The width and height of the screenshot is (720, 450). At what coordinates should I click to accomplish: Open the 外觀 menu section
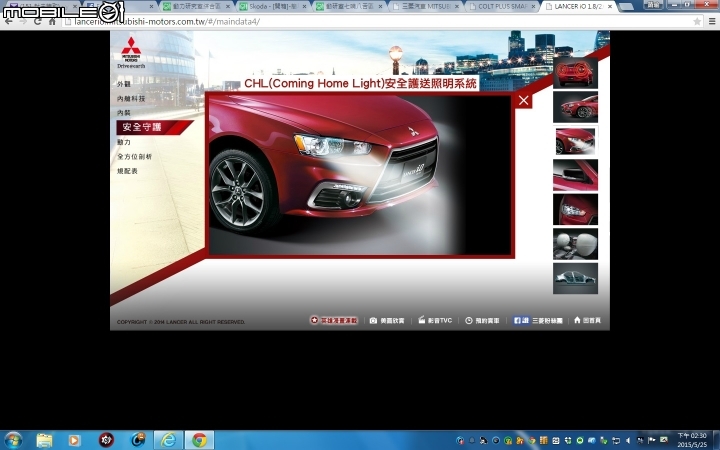[124, 84]
